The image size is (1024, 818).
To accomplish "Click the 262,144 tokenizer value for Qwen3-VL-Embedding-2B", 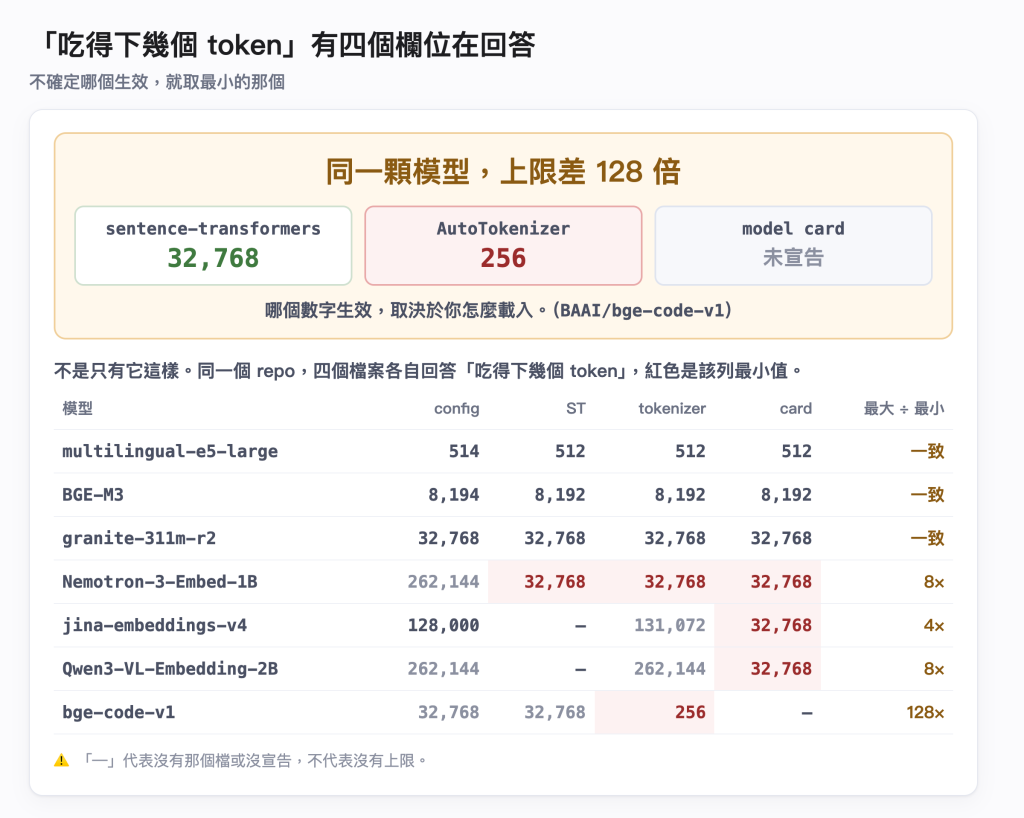I will tap(670, 669).
